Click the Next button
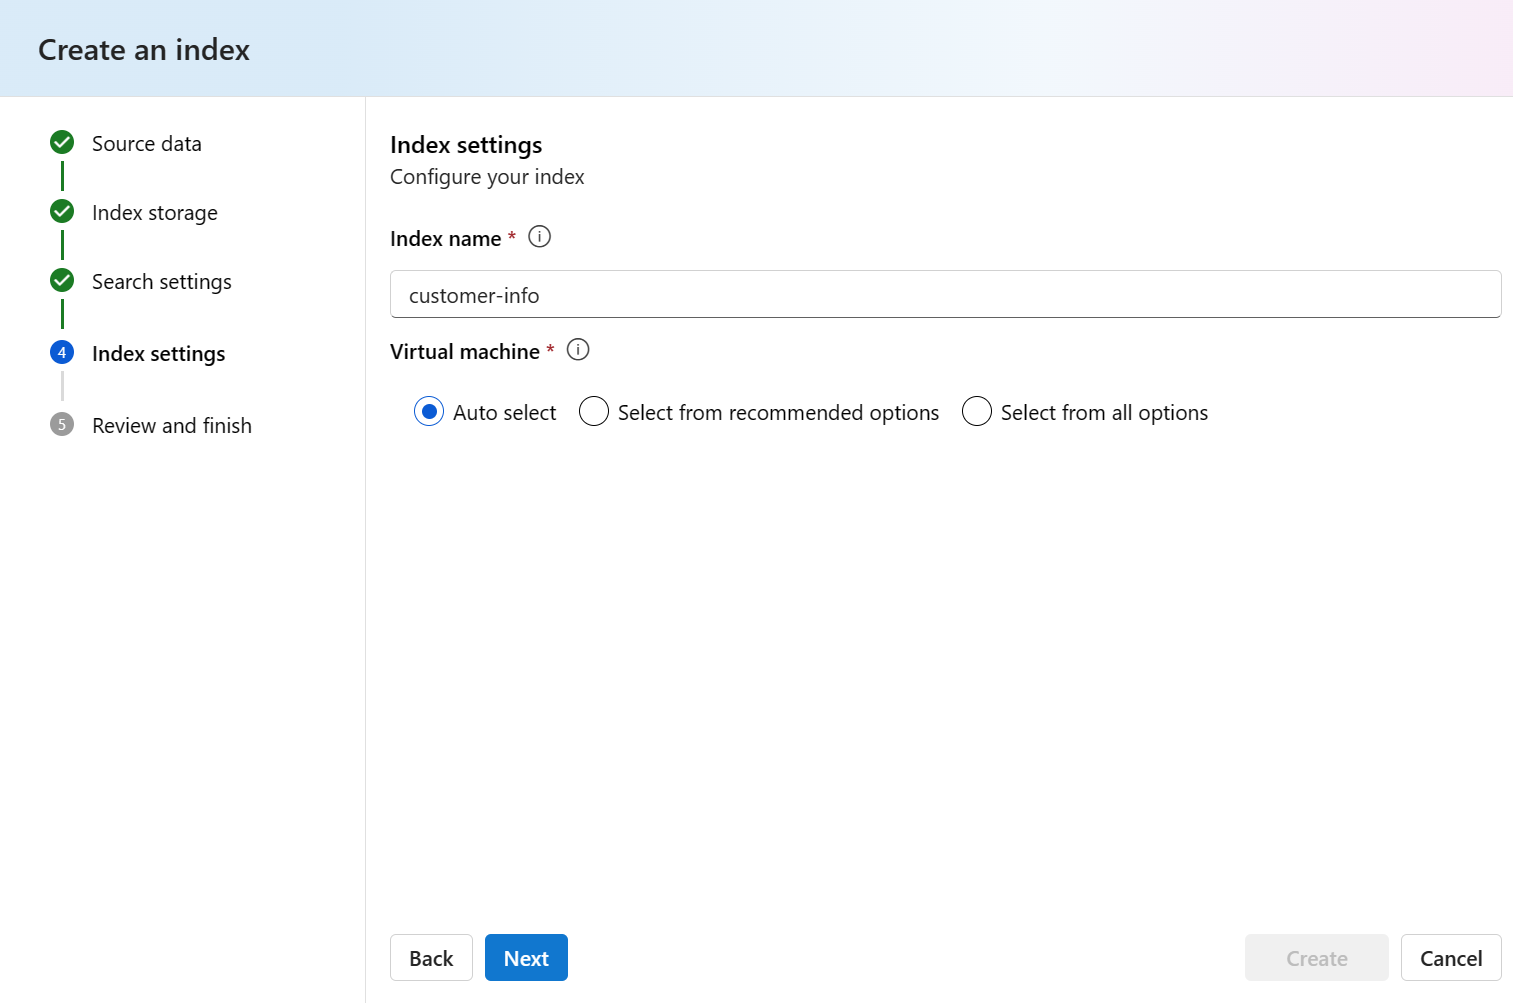Screen dimensions: 1513x1003 pos(526,958)
